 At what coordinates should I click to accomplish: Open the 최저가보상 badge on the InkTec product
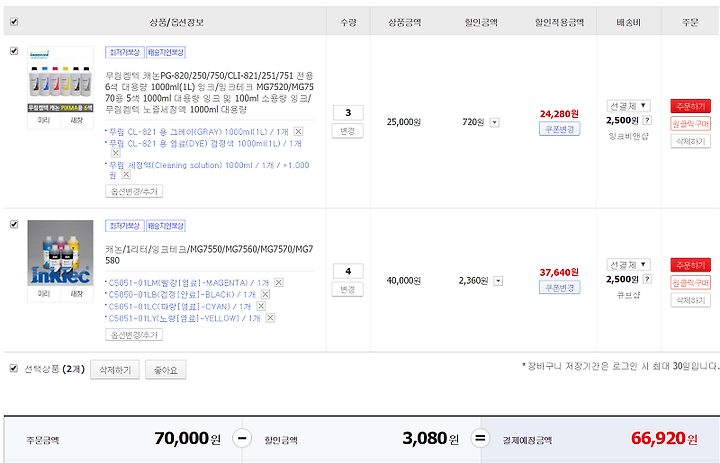click(x=124, y=226)
